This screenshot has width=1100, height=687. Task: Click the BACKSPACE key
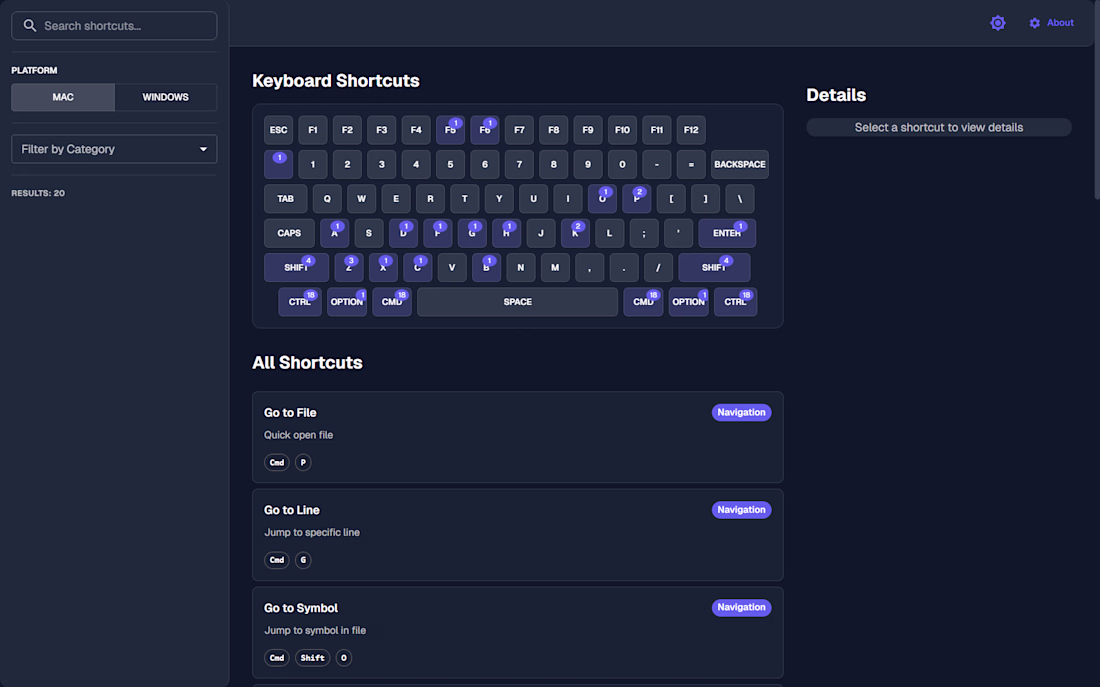coord(739,164)
